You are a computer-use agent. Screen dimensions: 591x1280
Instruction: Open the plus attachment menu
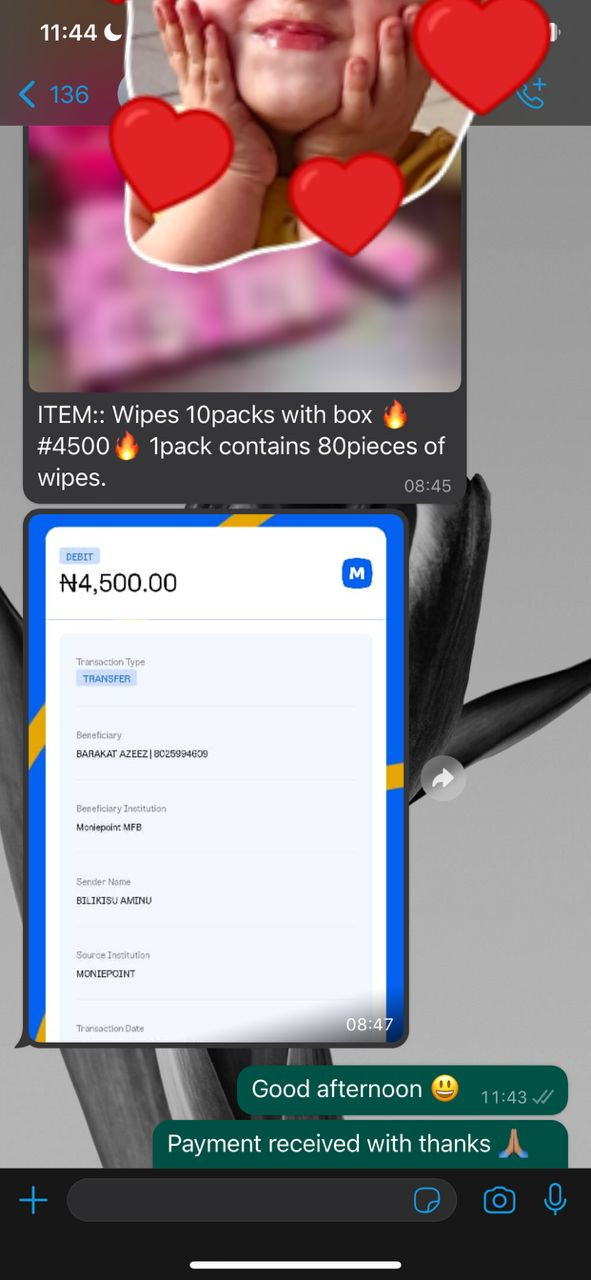point(33,1200)
